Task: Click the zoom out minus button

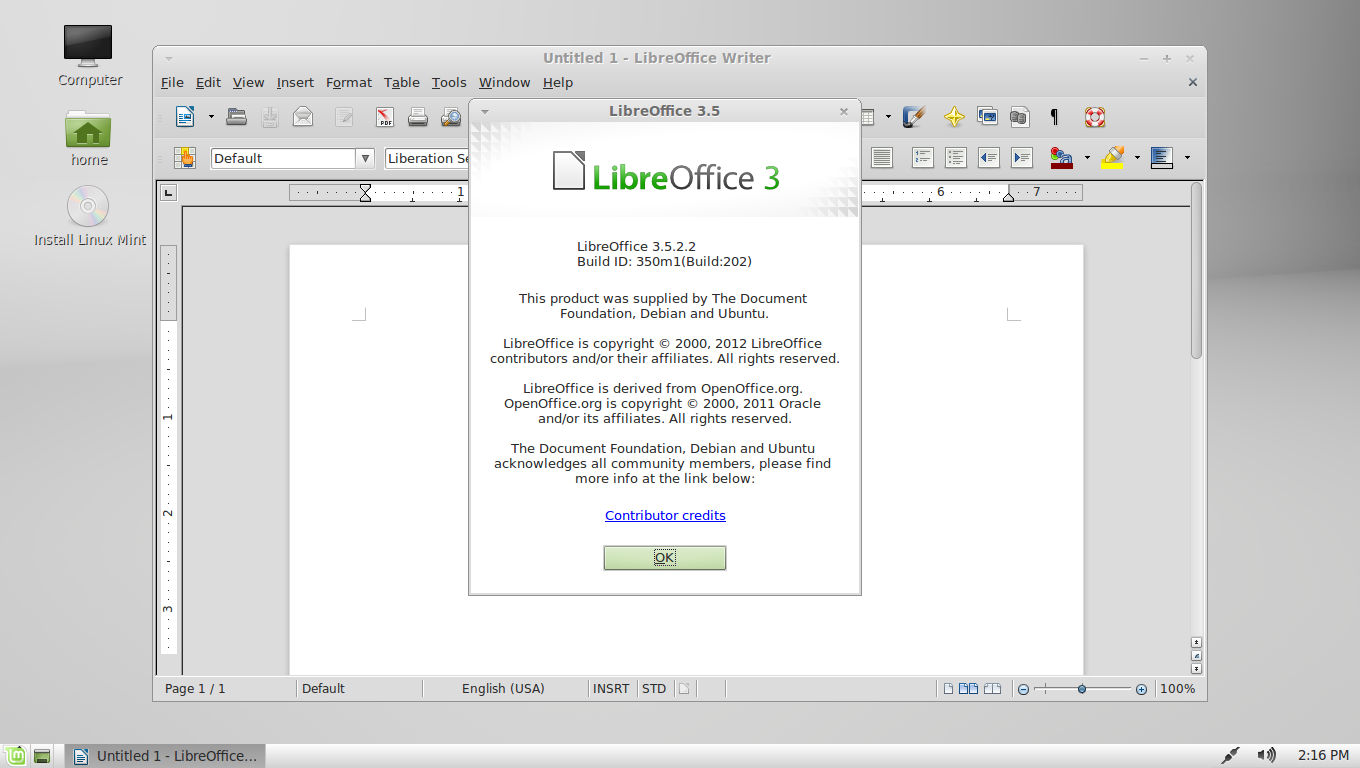Action: 1023,689
